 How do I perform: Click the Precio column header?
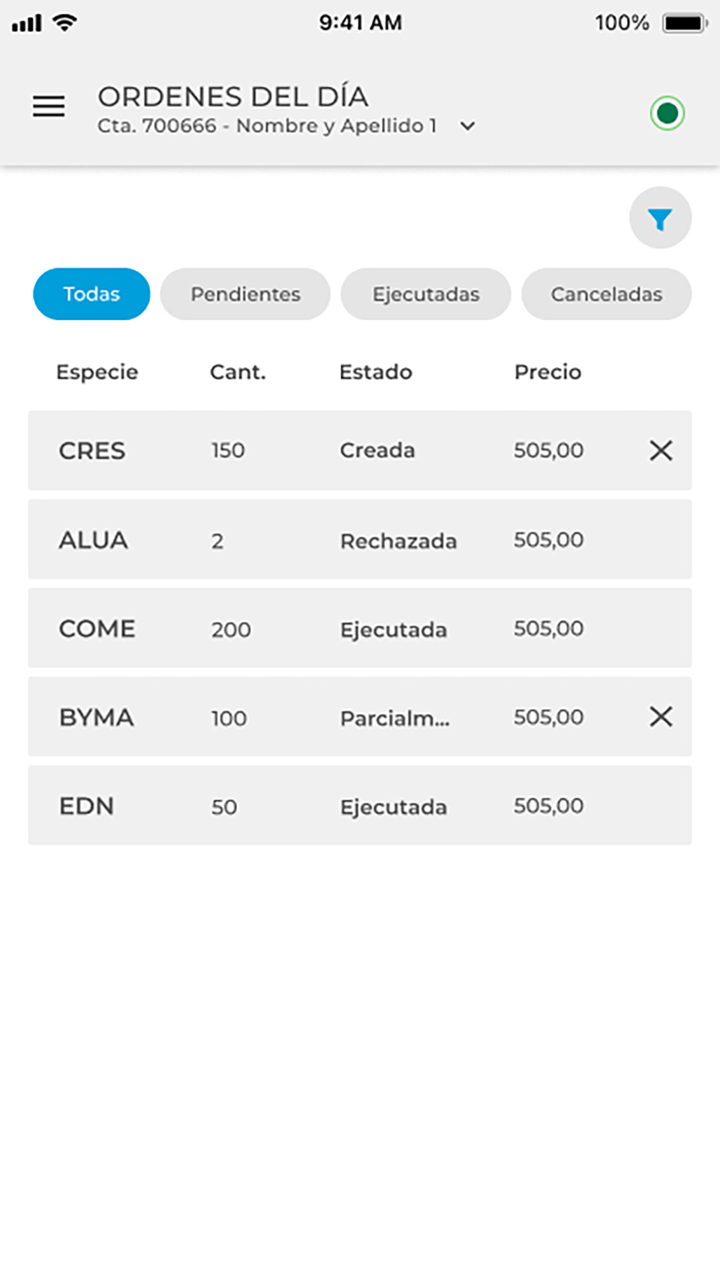point(547,372)
